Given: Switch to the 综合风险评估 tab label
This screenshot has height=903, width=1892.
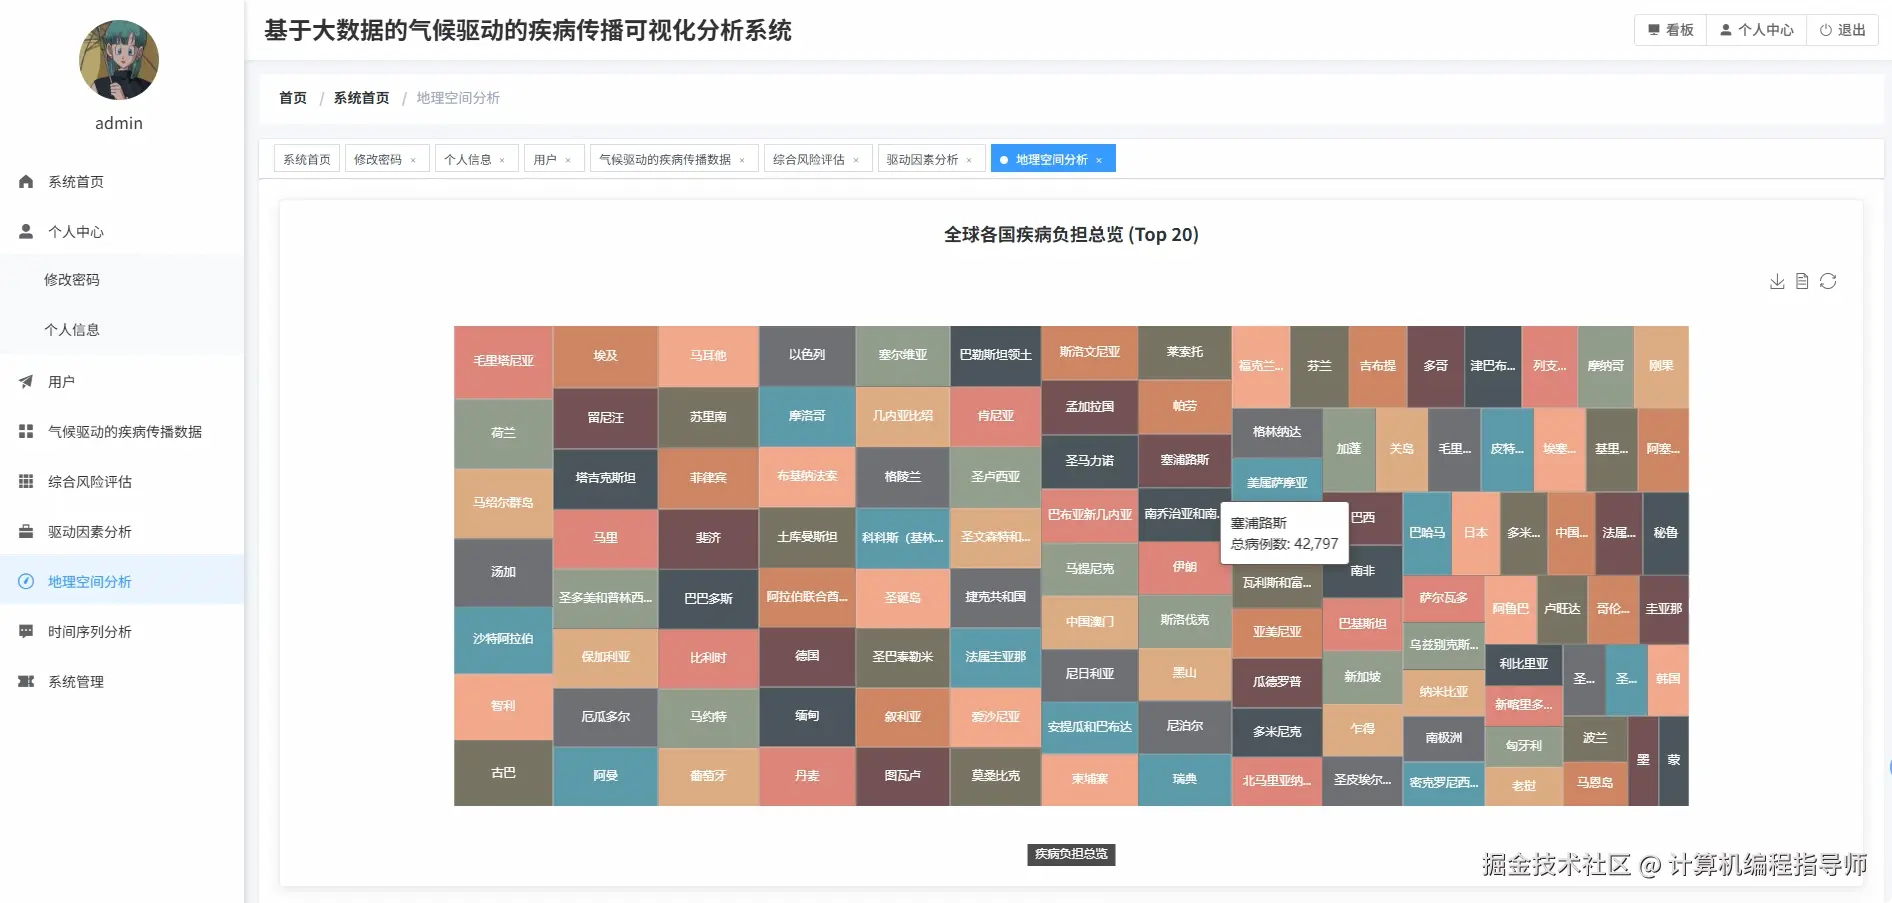Looking at the screenshot, I should click(x=809, y=160).
